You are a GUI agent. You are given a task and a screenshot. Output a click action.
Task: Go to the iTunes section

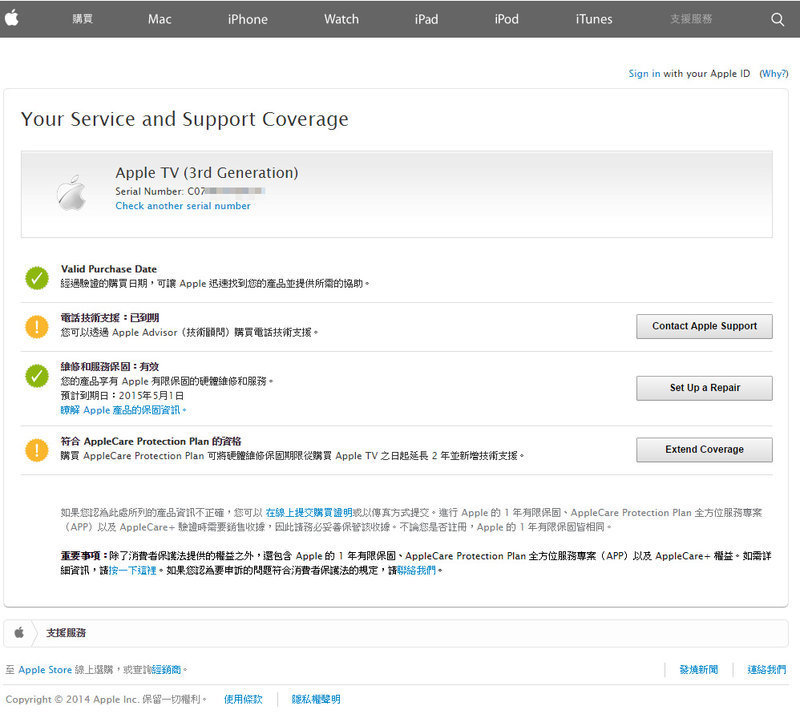coord(594,19)
